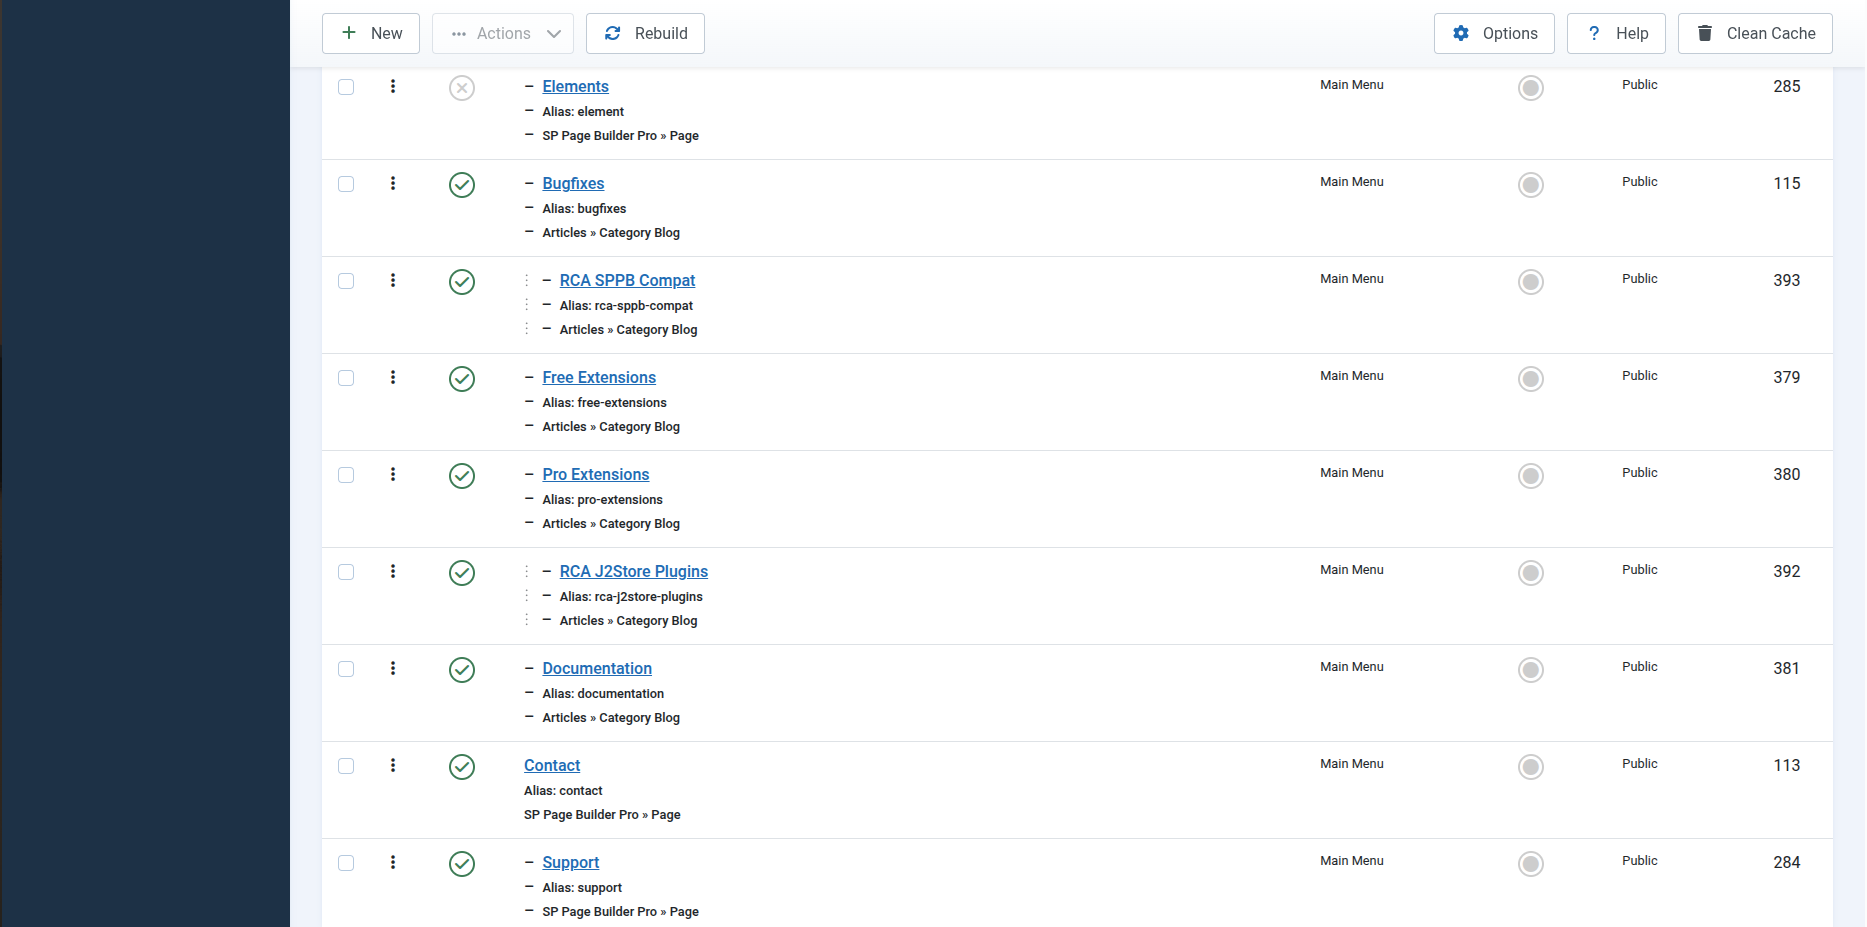Select the Contact row checkbox
Screen dimensions: 1867x927
(x=346, y=766)
